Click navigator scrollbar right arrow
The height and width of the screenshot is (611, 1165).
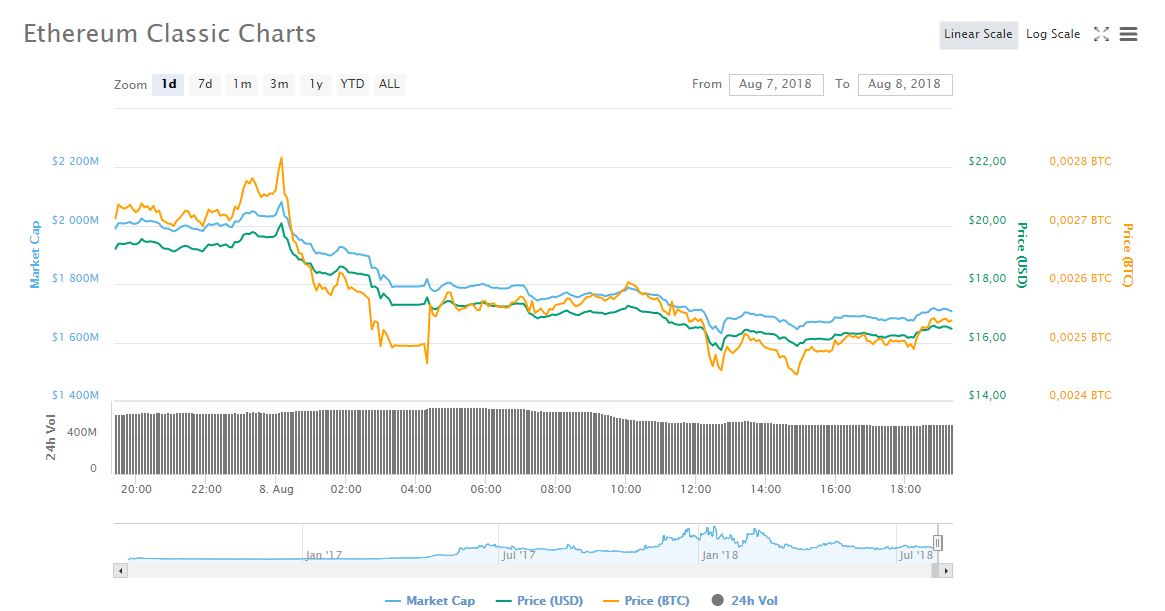pyautogui.click(x=946, y=570)
